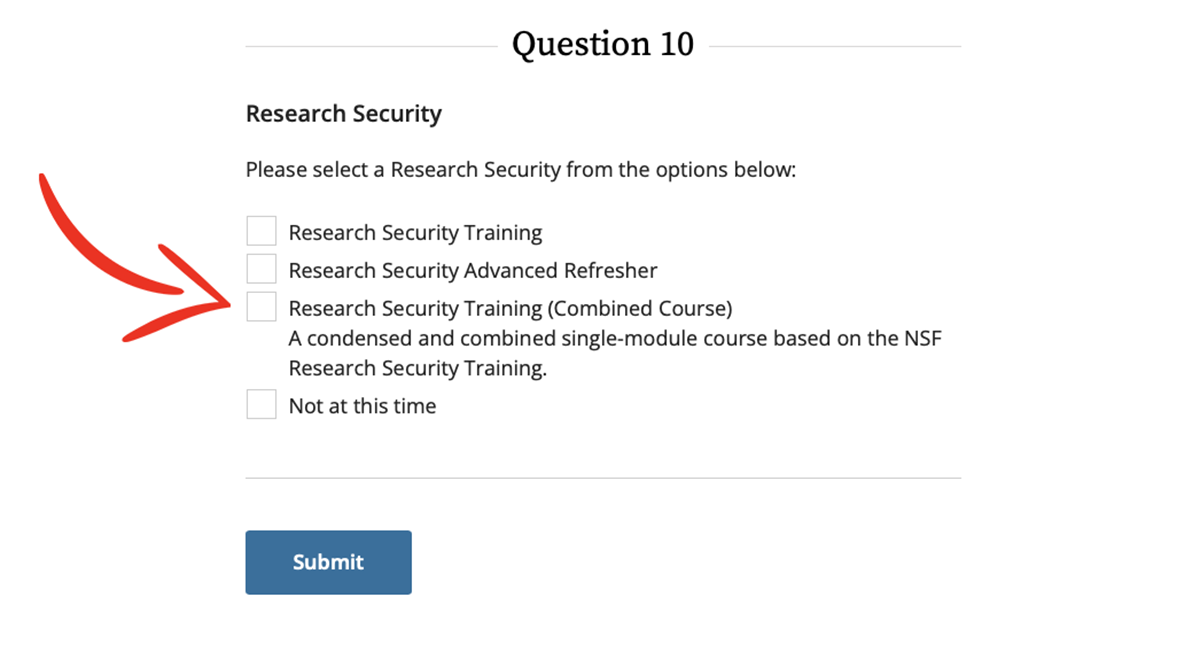Check the Research Security Training checkbox

click(261, 231)
